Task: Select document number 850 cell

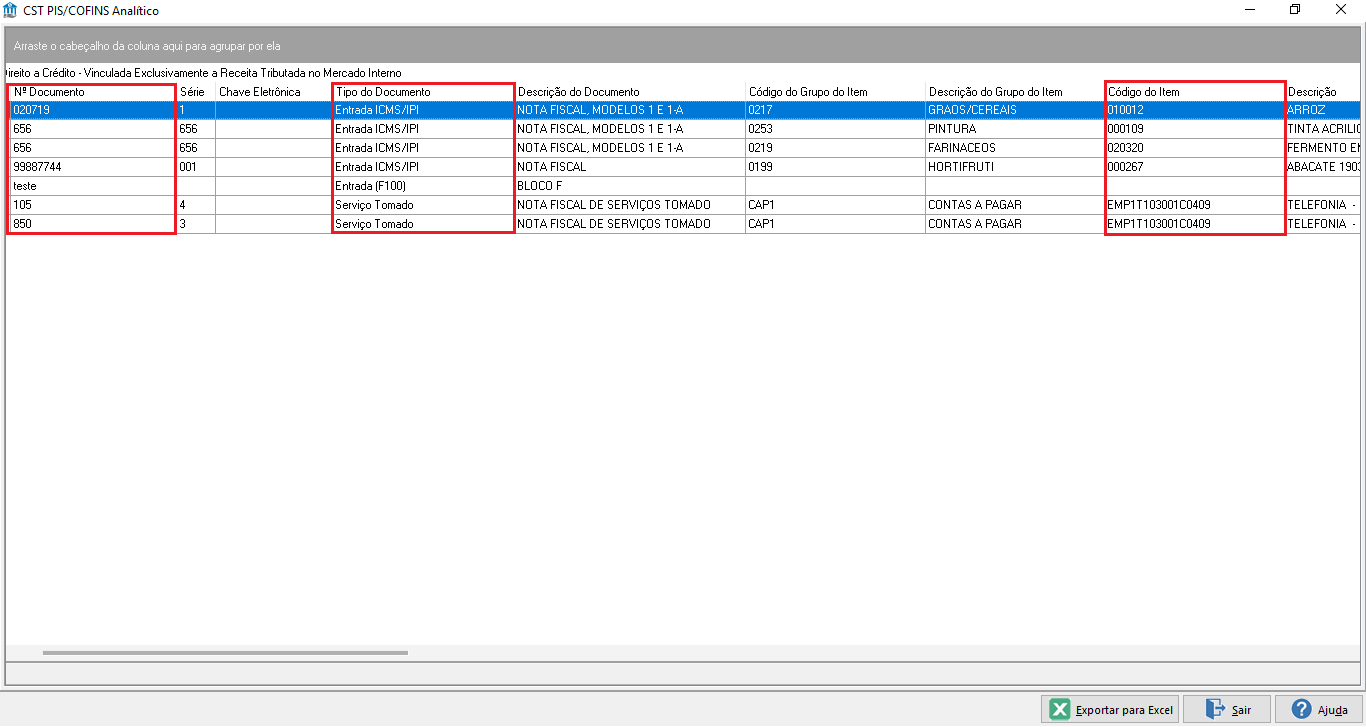Action: [x=92, y=224]
